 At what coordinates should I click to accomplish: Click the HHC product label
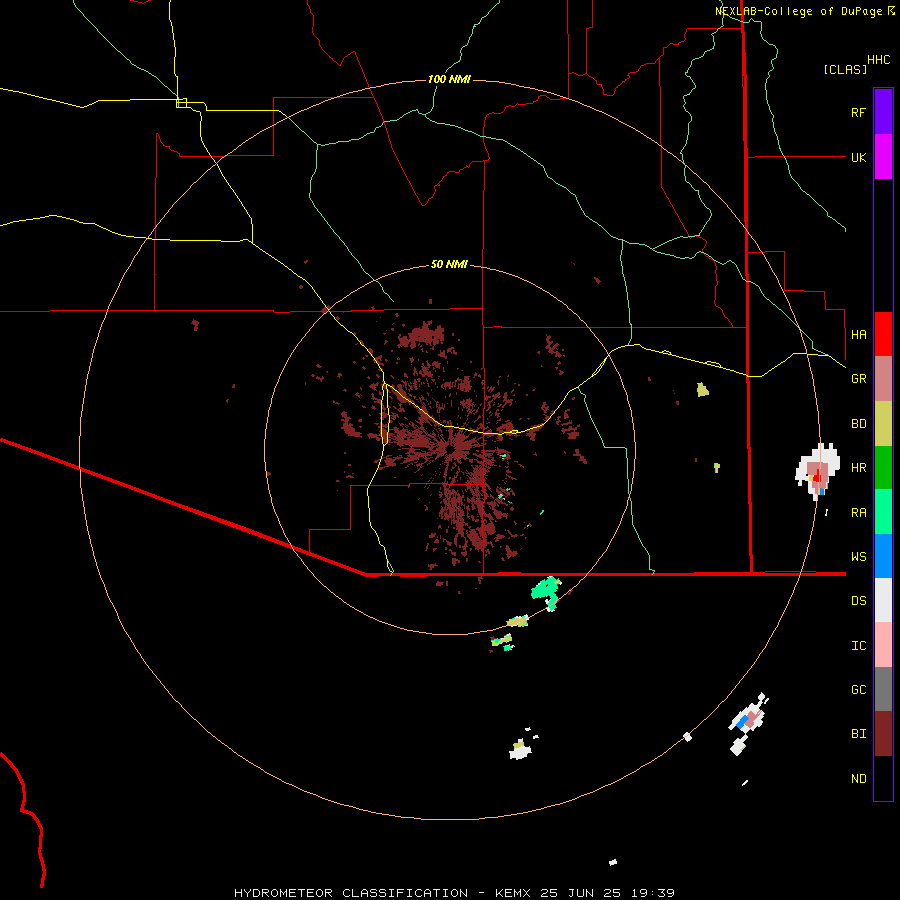878,60
